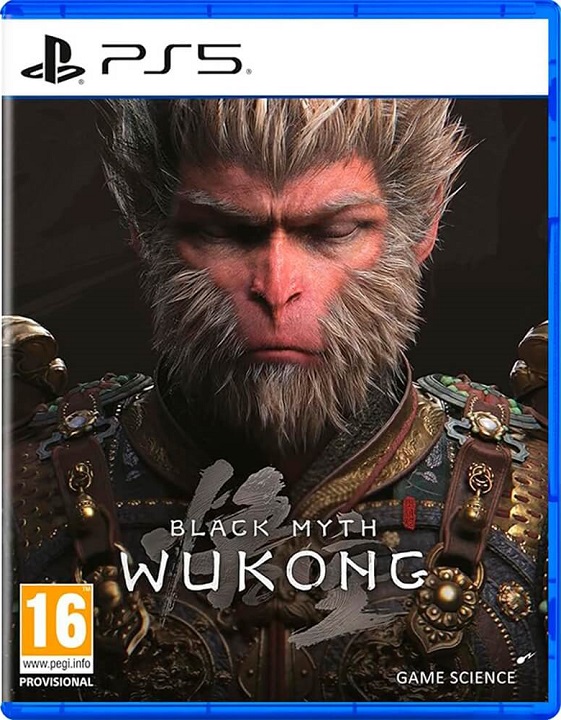Image resolution: width=561 pixels, height=720 pixels.
Task: Click the small Game Science logo mark
Action: pos(521,660)
